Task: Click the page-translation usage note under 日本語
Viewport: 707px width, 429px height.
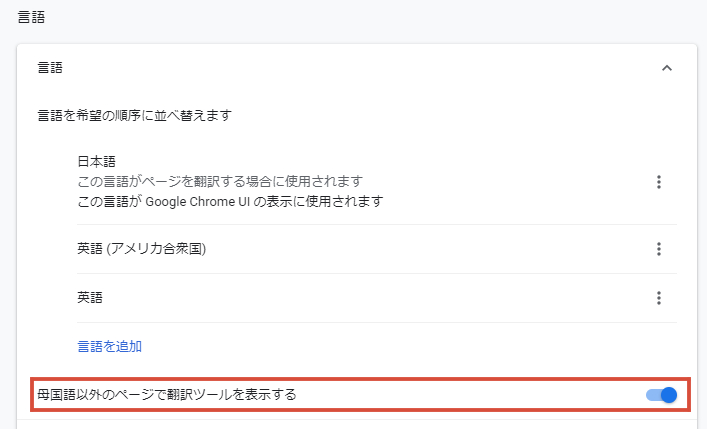Action: (x=220, y=181)
